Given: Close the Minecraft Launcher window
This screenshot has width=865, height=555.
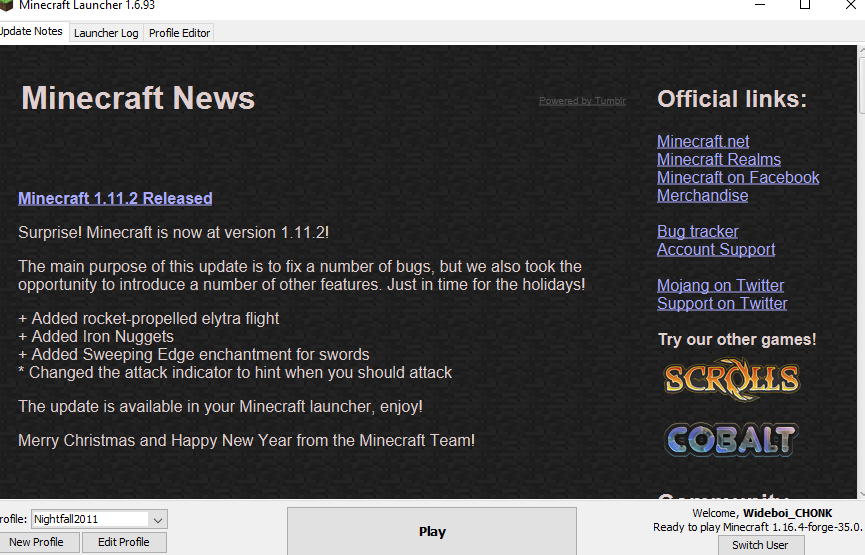Looking at the screenshot, I should tap(851, 5).
